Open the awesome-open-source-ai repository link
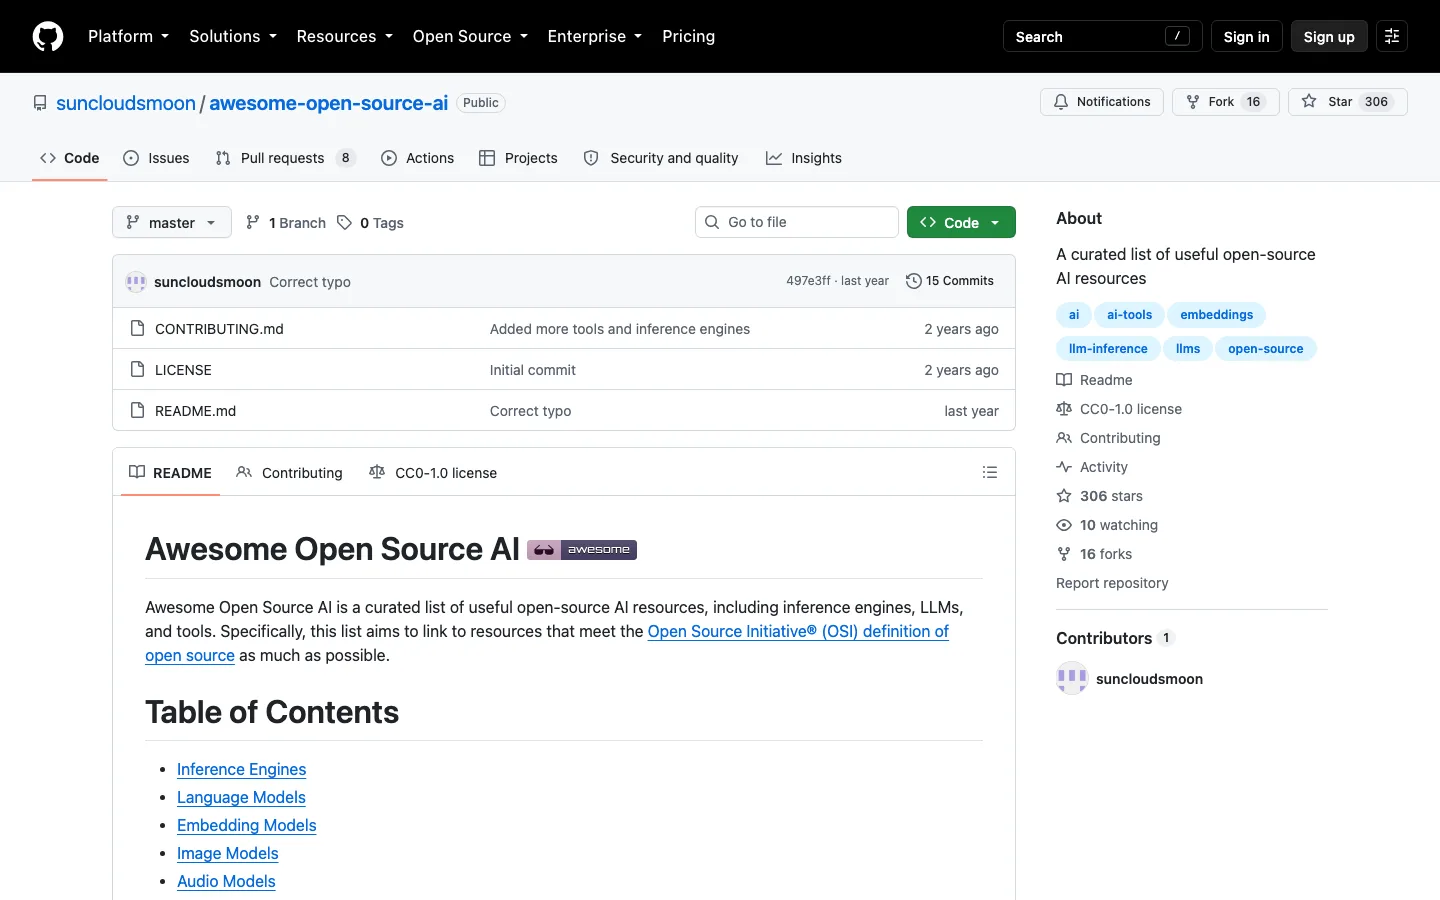Viewport: 1440px width, 900px height. (328, 103)
